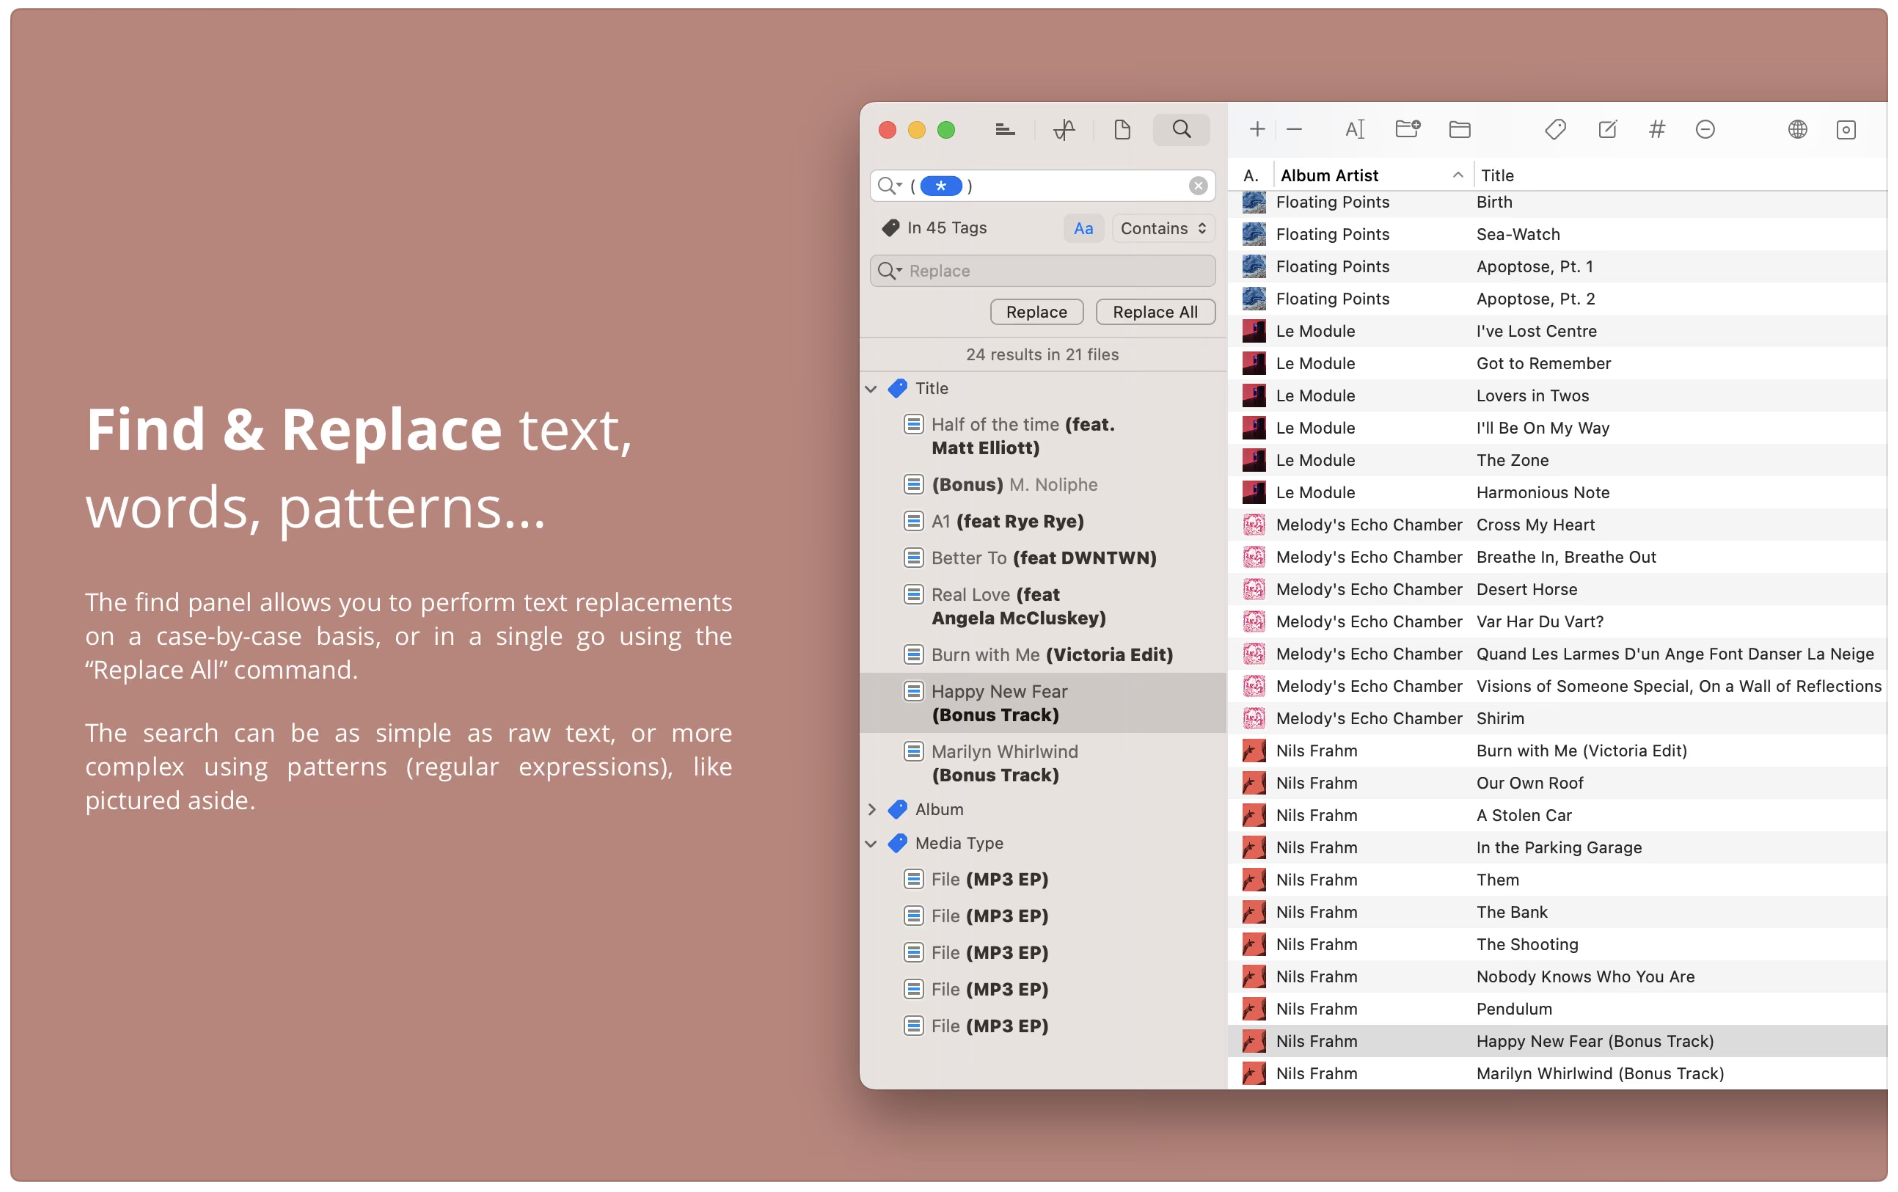This screenshot has height=1192, width=1898.
Task: Clear the search field with the x button
Action: coord(1197,185)
